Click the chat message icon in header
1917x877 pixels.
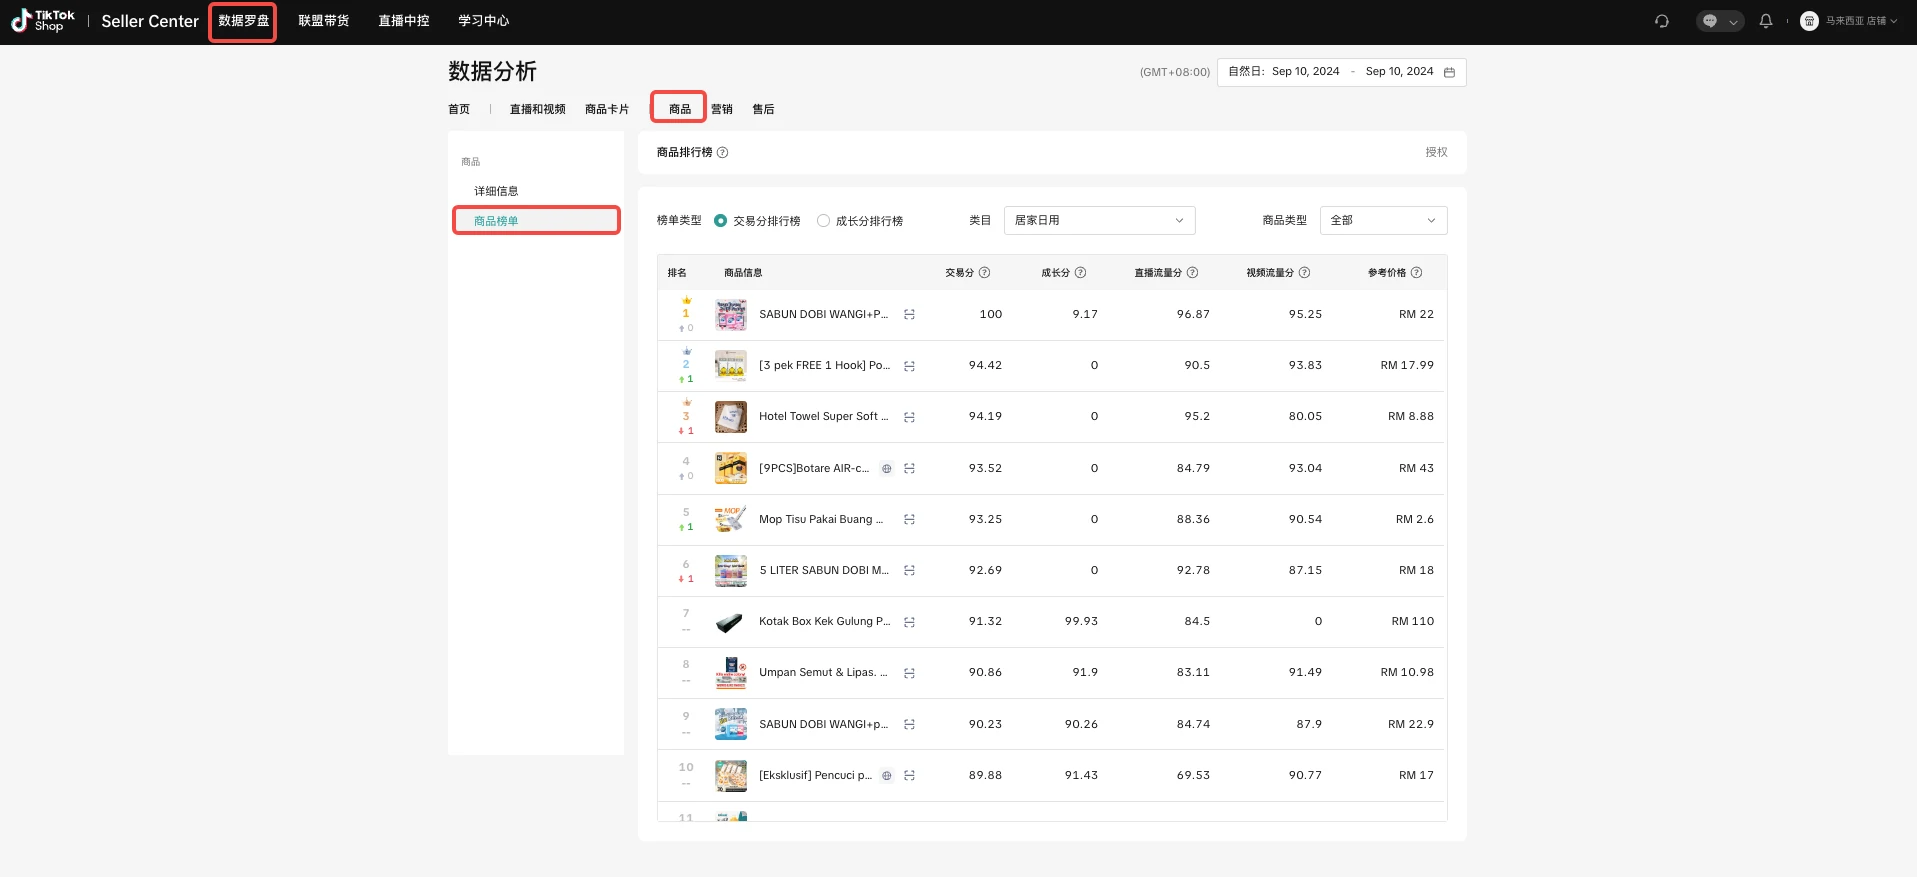(x=1711, y=21)
